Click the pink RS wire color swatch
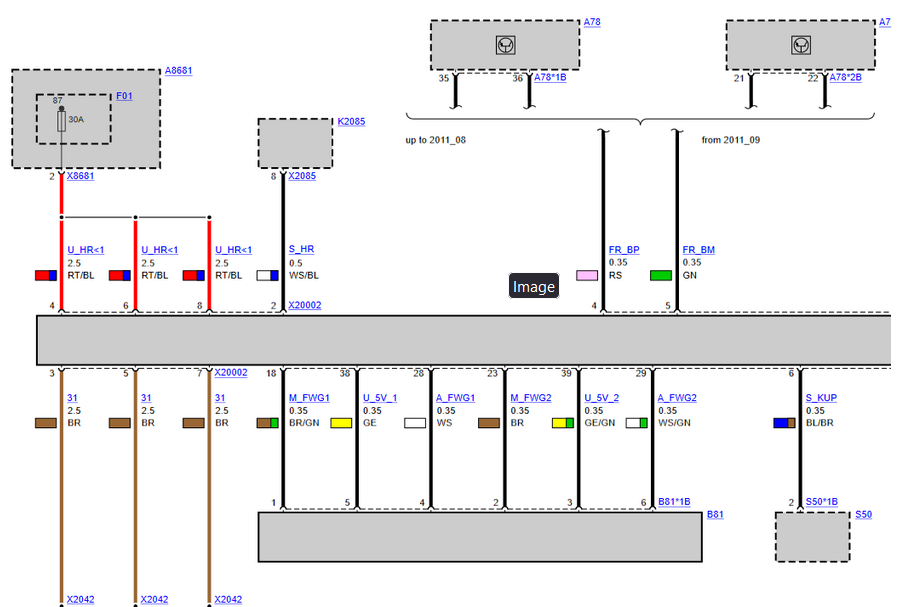The height and width of the screenshot is (607, 900). tap(587, 275)
